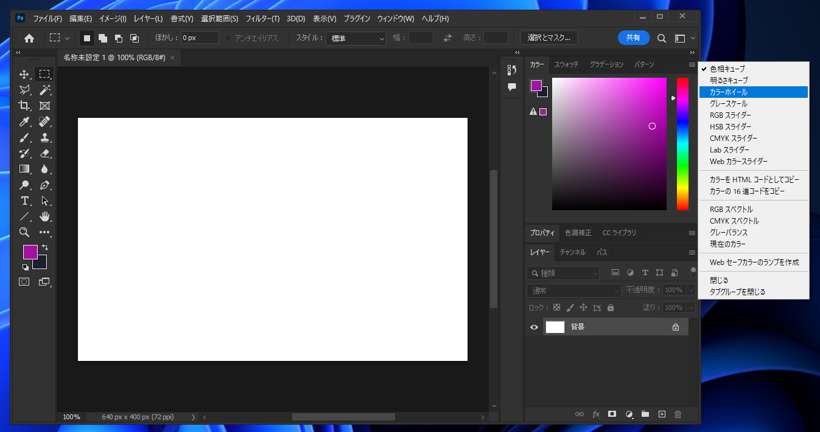Screen dimensions: 820x432
Task: Select the Eraser tool
Action: tap(44, 153)
